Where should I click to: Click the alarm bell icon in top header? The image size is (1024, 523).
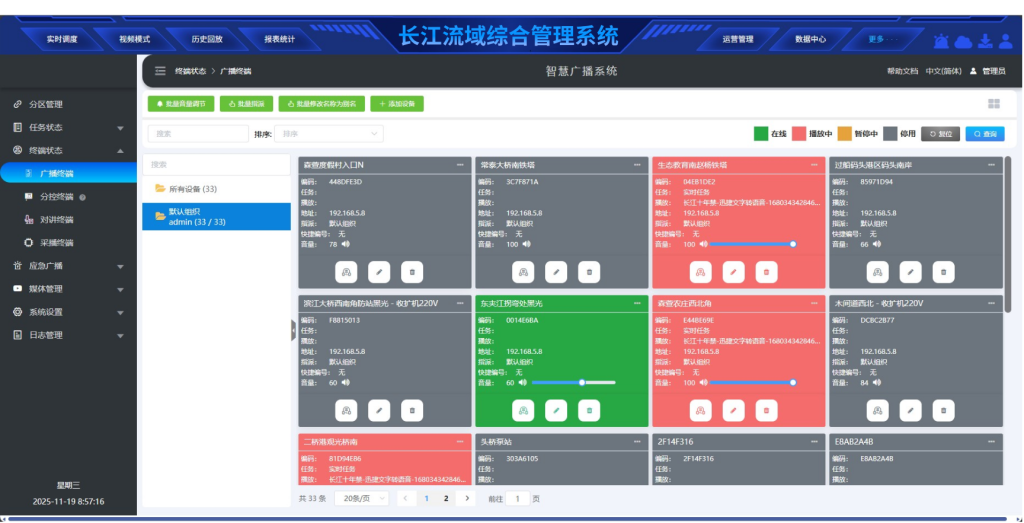coord(941,40)
